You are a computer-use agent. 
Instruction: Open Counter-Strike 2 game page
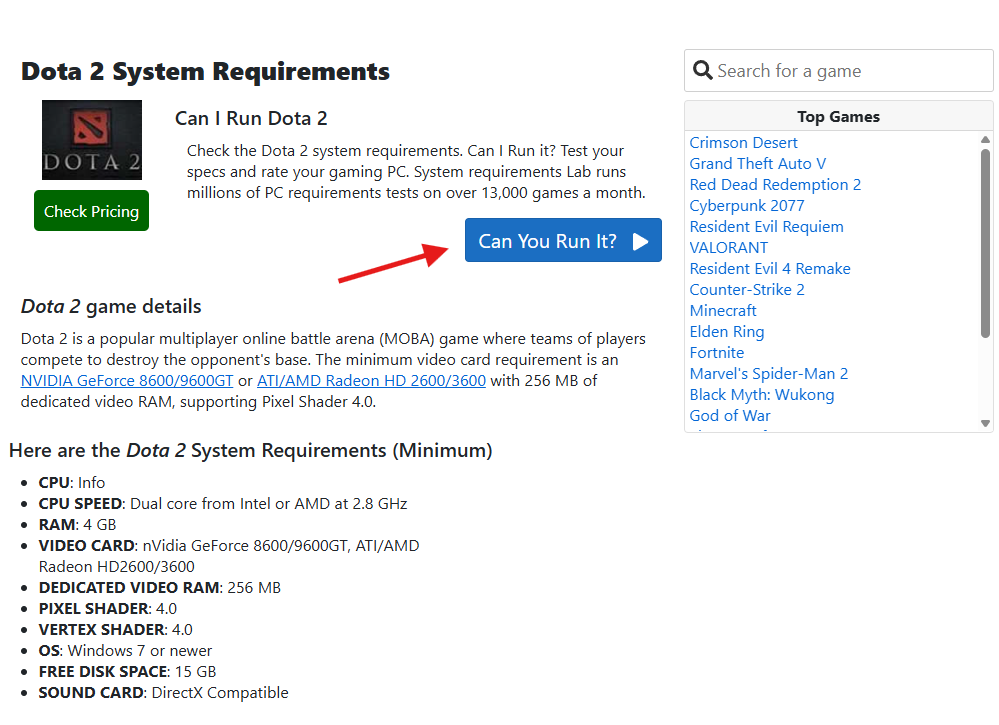(746, 290)
